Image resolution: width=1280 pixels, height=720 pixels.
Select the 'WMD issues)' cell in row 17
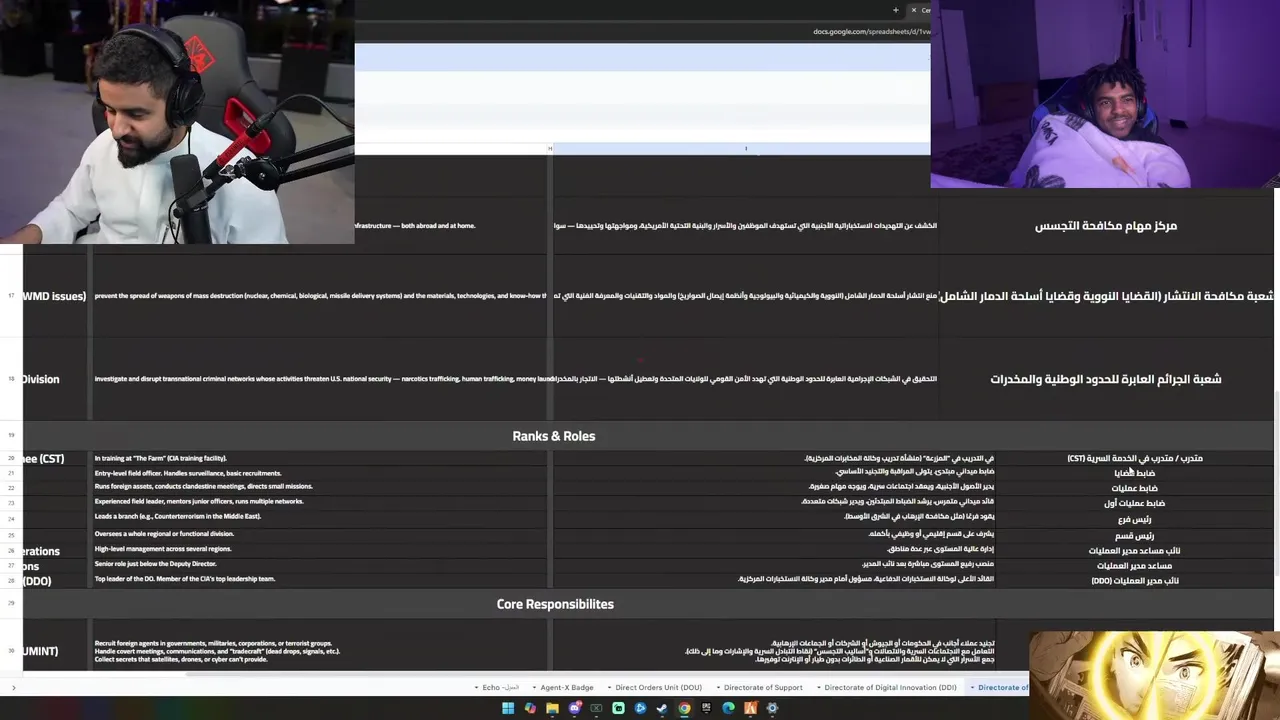55,296
